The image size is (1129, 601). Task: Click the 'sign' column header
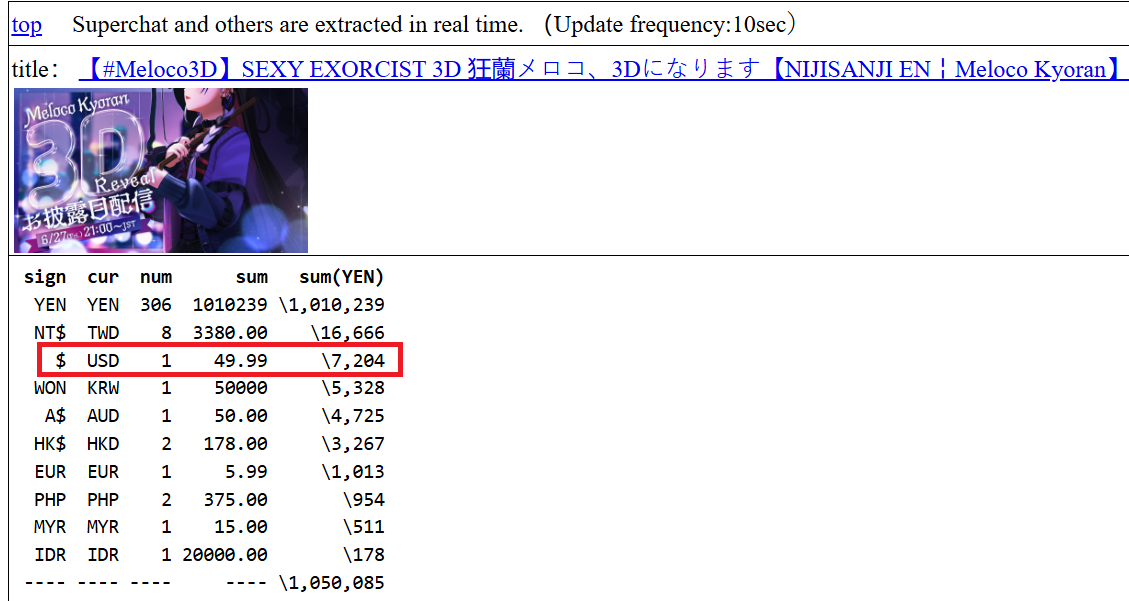45,277
